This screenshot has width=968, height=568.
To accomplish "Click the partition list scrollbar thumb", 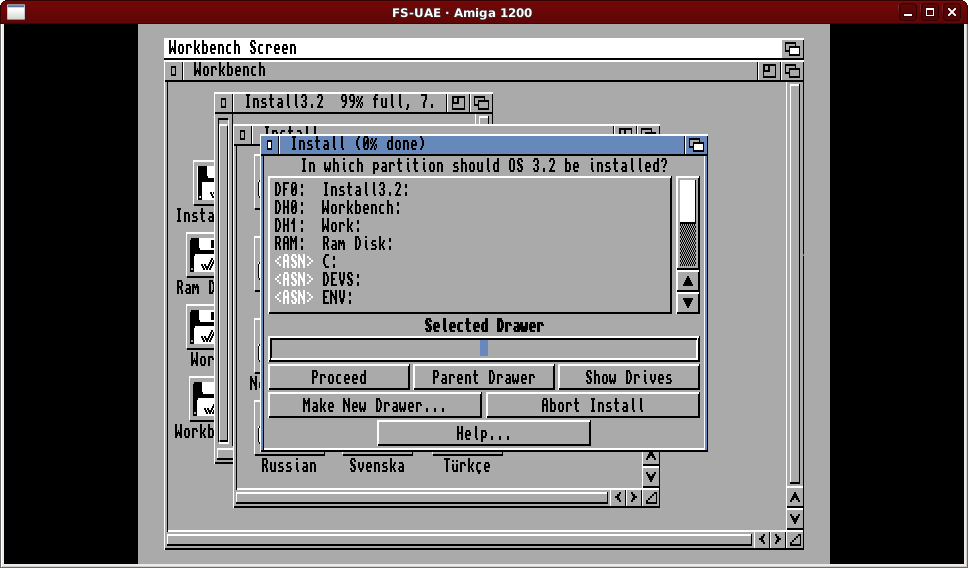I will [x=688, y=201].
